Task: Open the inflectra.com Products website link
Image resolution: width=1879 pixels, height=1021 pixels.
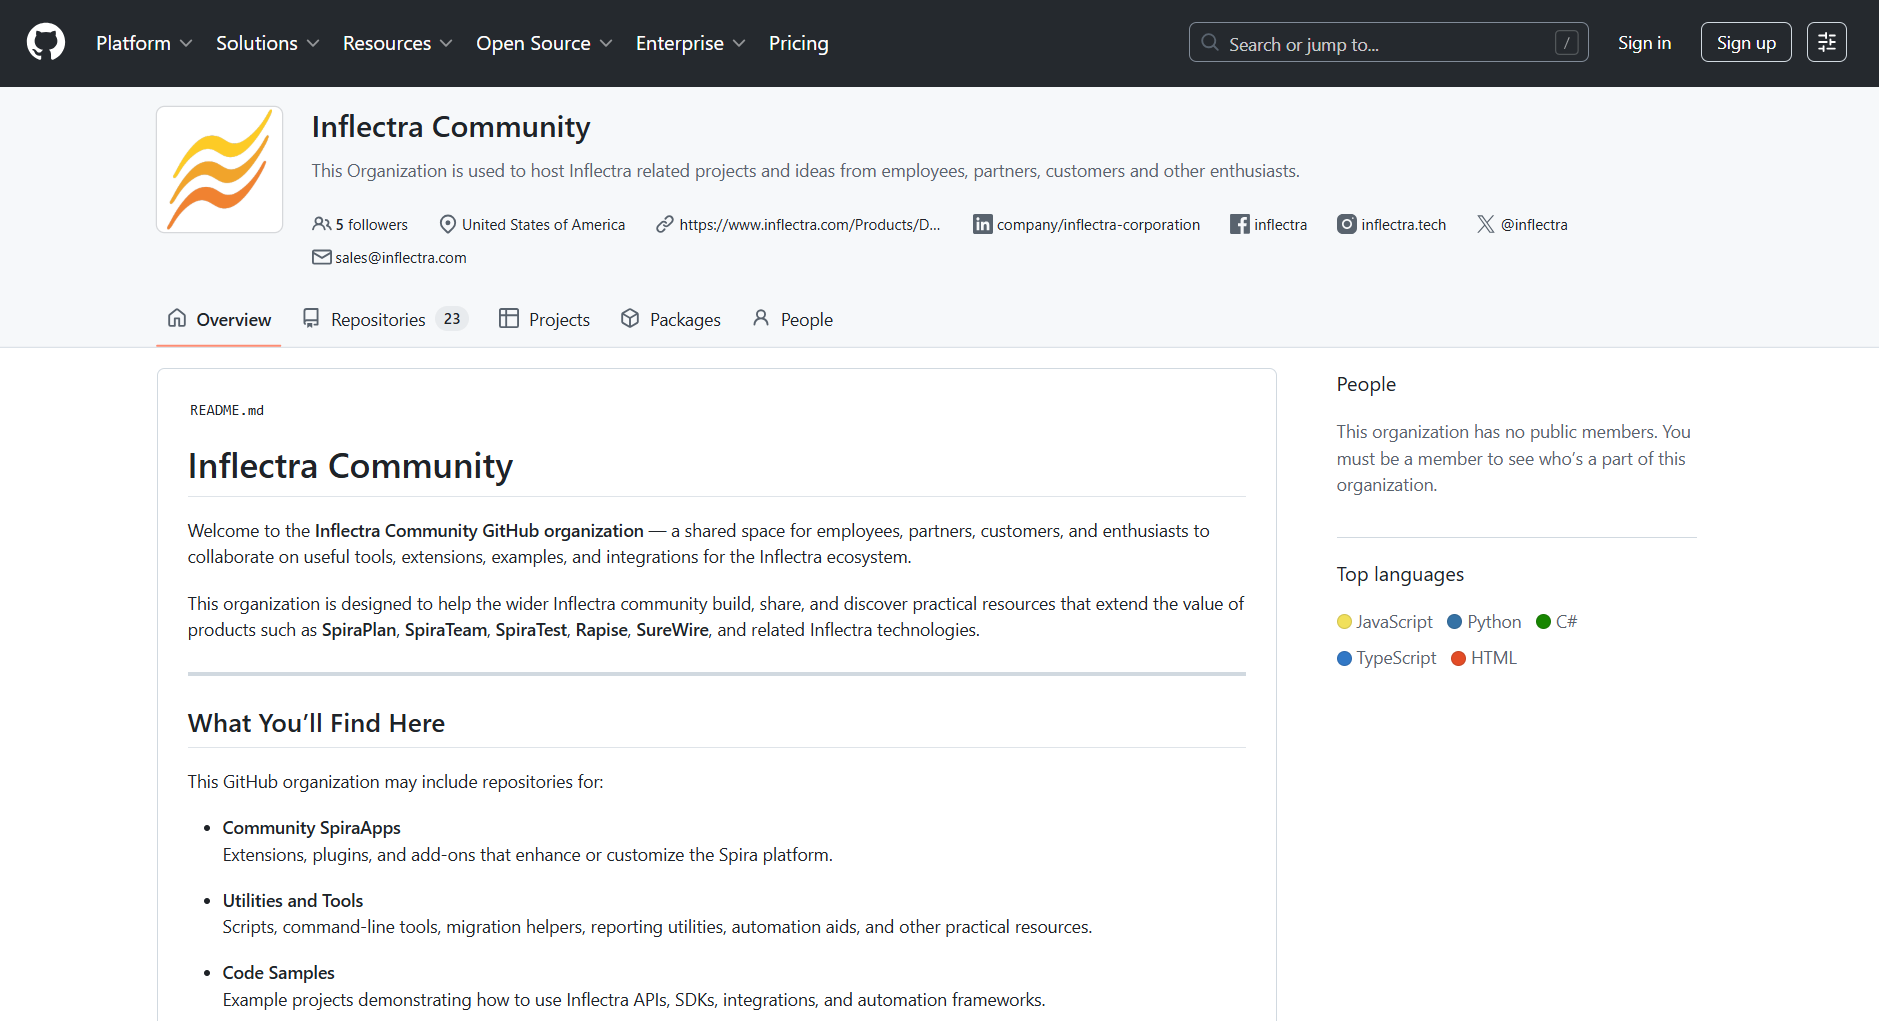Action: [x=810, y=225]
